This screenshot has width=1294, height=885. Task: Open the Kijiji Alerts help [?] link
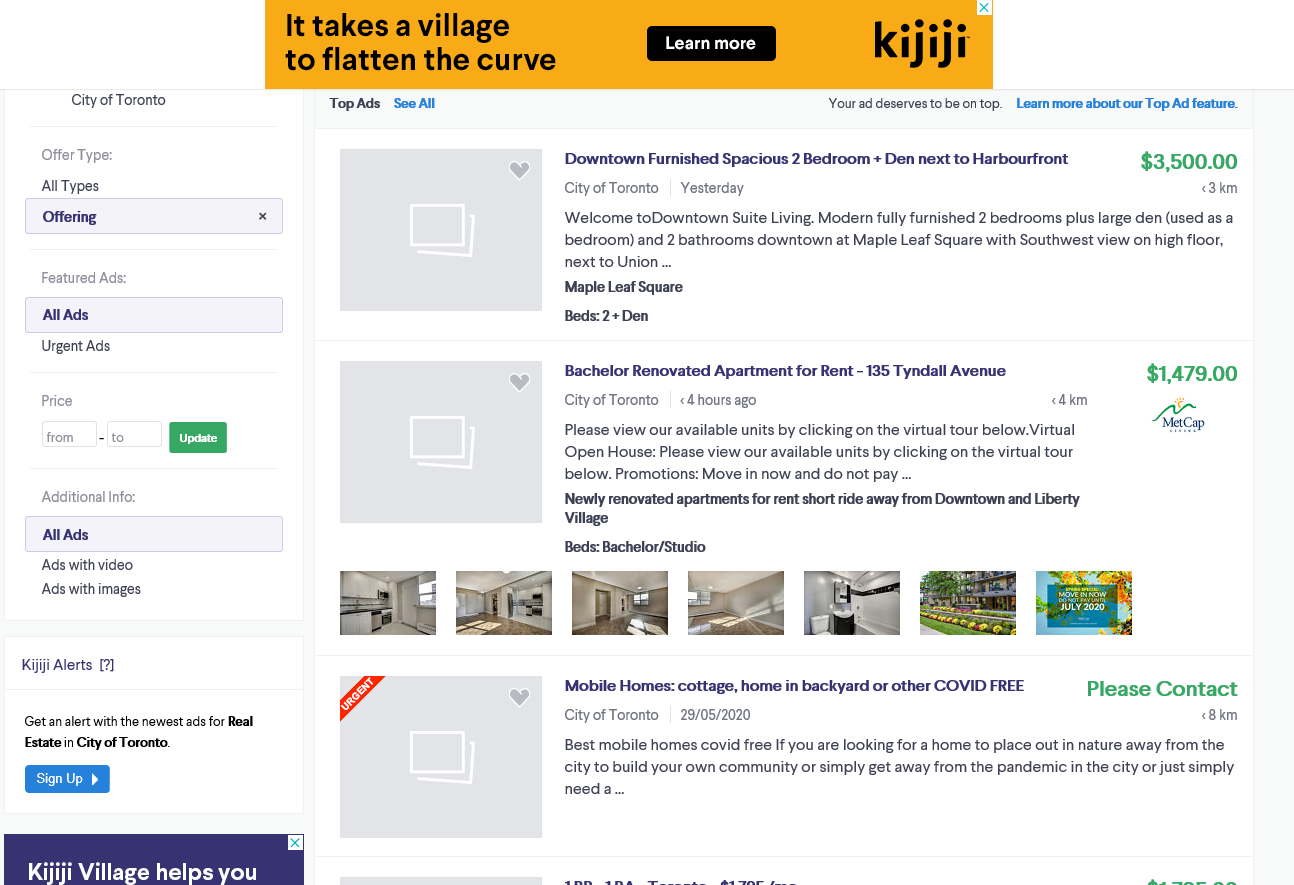click(x=107, y=665)
